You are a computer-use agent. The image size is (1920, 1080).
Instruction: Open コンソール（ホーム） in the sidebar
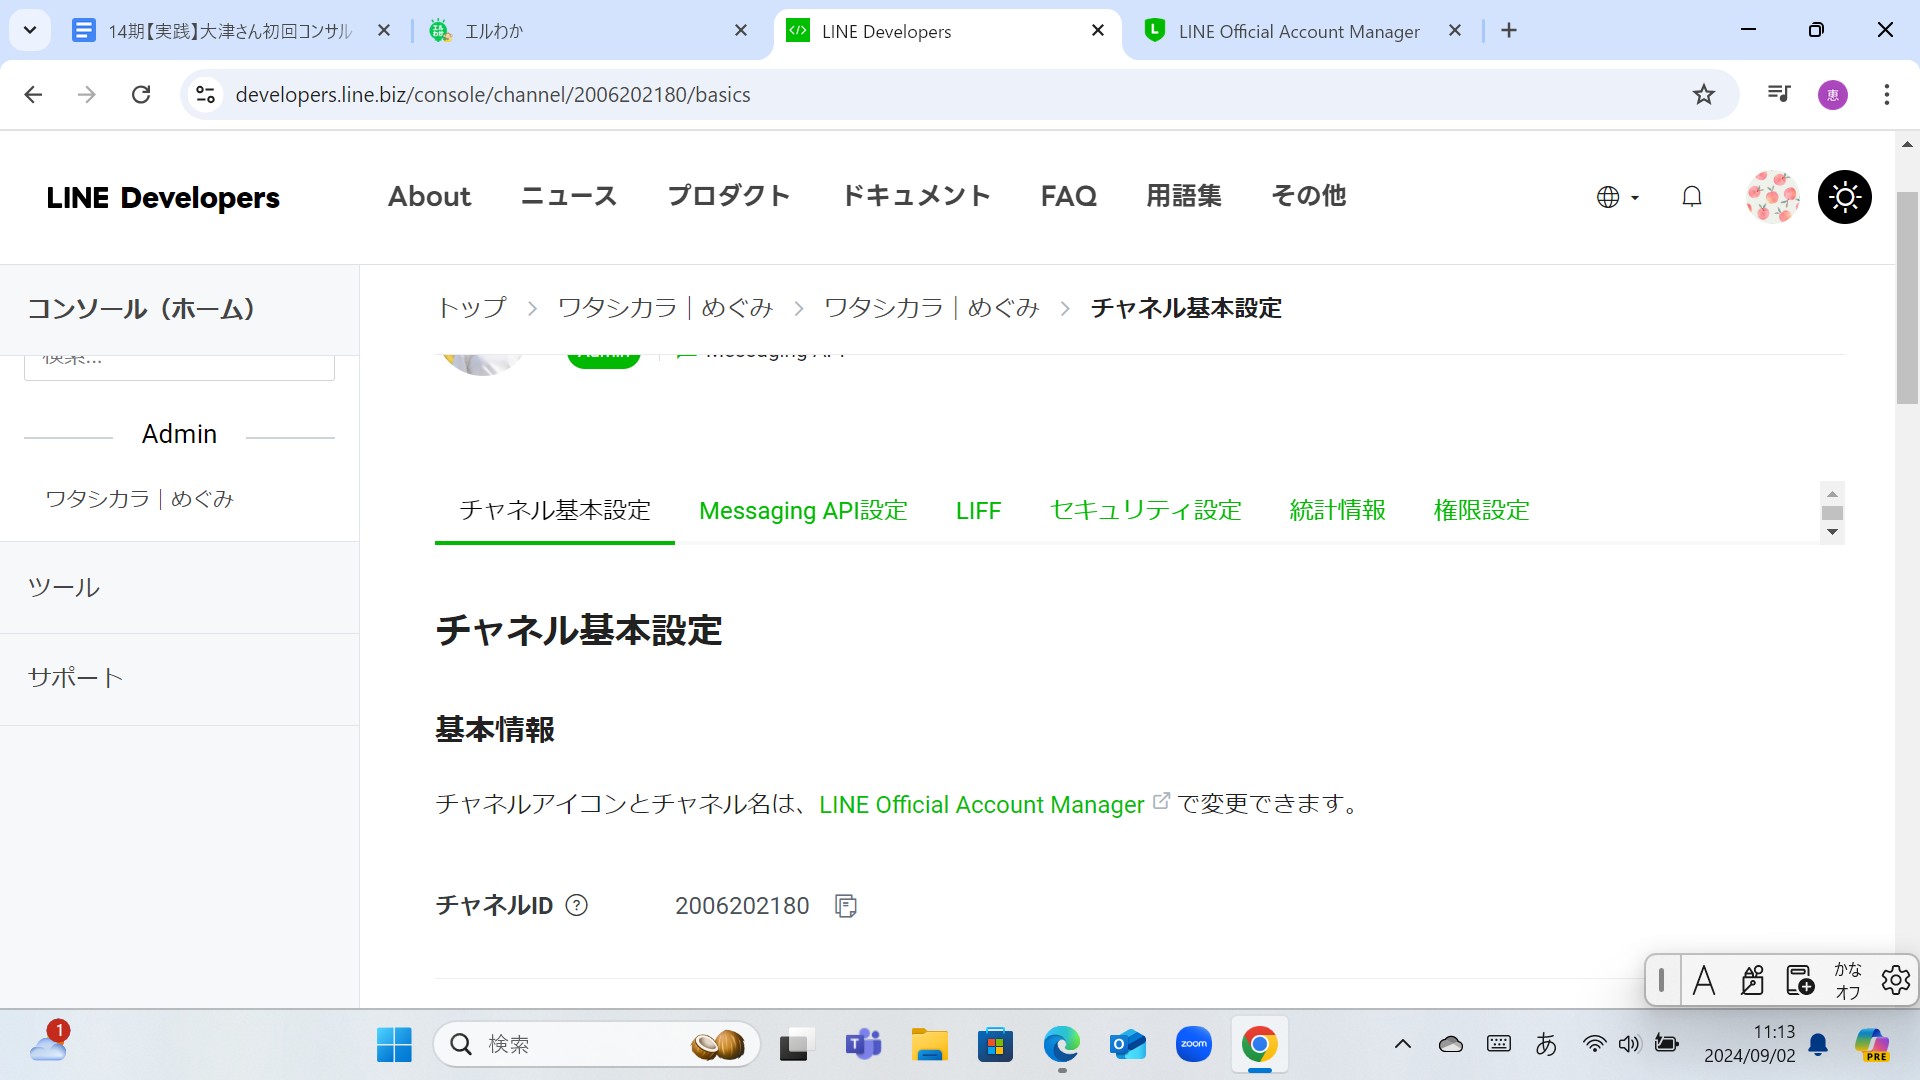[x=141, y=309]
